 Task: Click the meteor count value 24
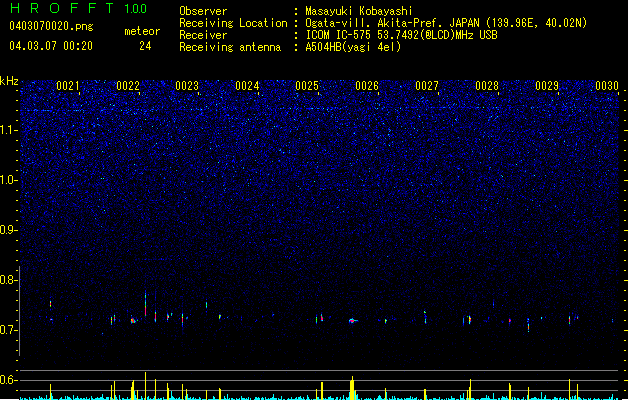[145, 46]
